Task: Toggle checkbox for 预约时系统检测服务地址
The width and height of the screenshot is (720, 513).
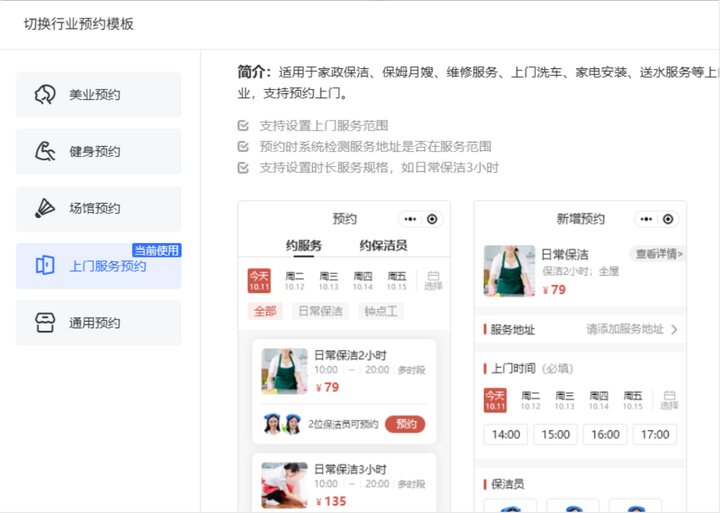Action: (243, 146)
